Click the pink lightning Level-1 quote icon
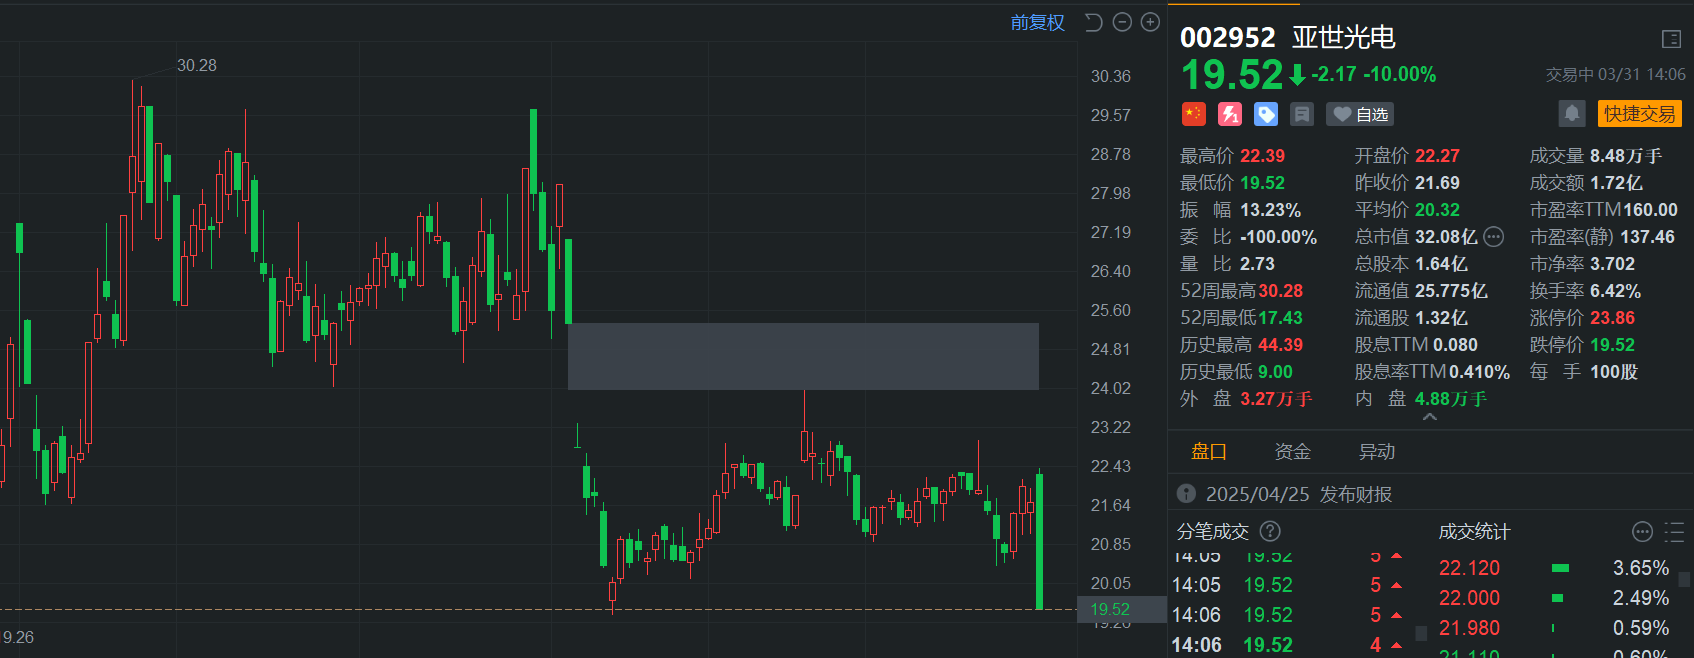 1229,114
